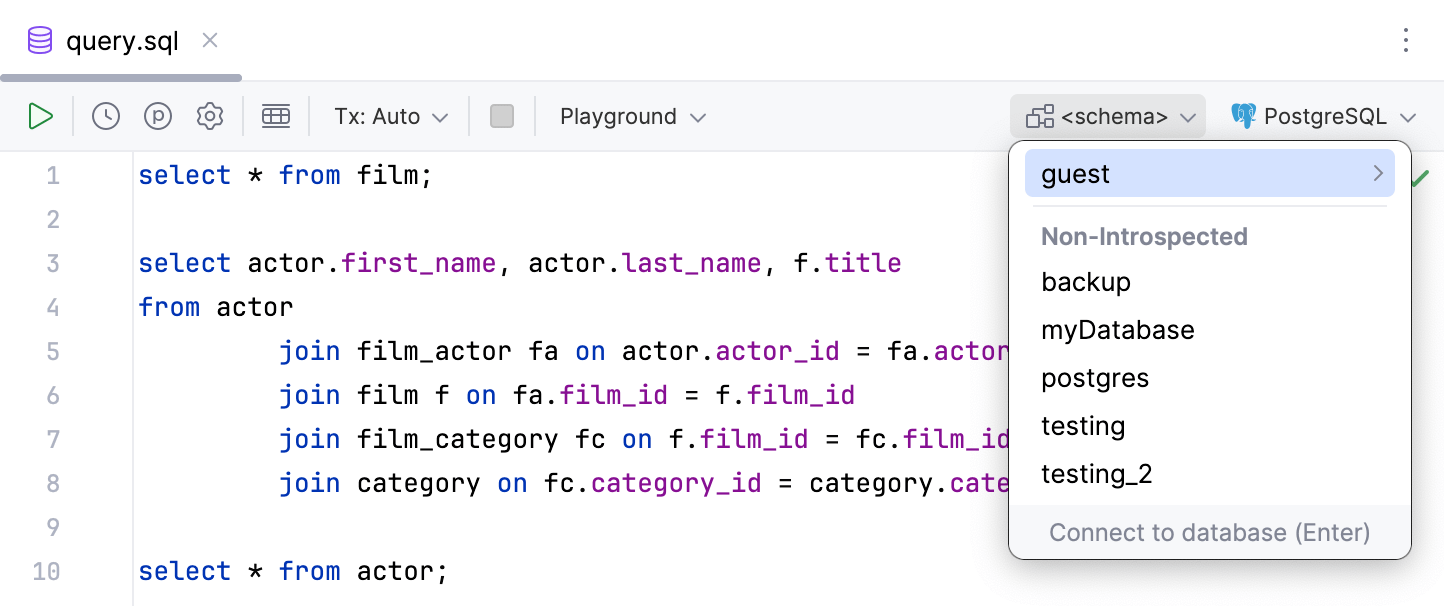The image size is (1444, 606).
Task: Click the database icon on query.sql tab
Action: (x=38, y=40)
